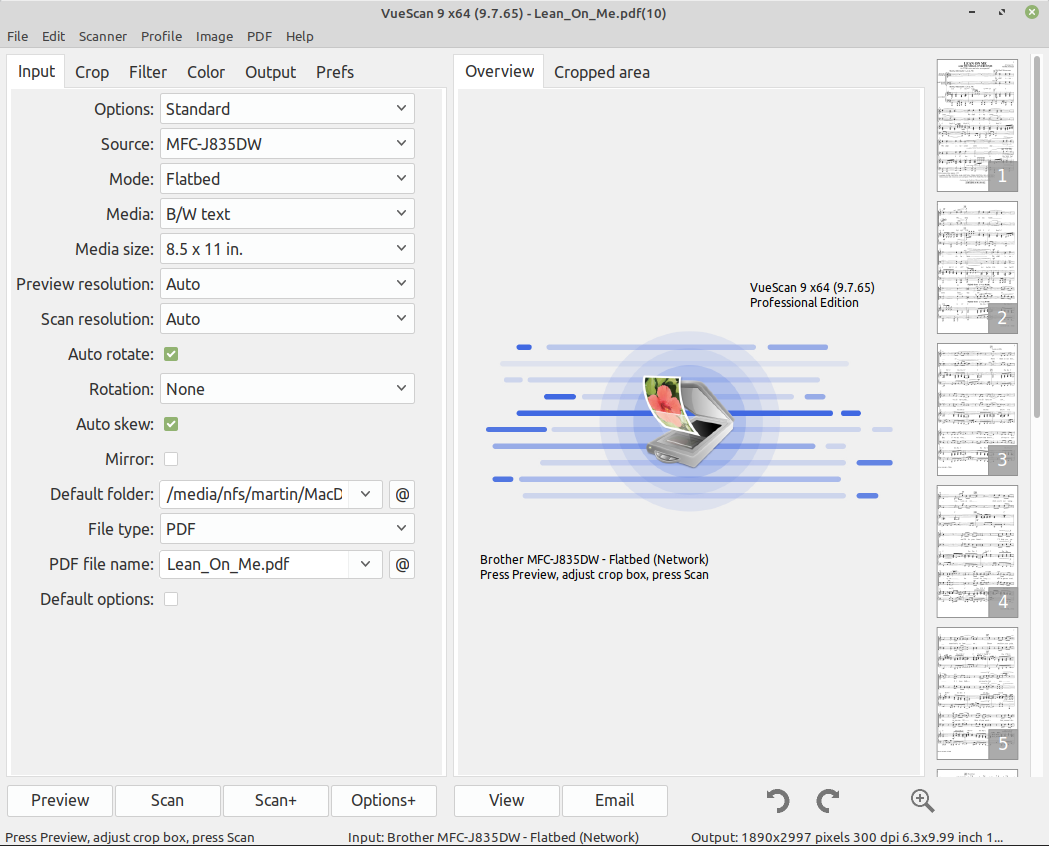
Task: Select page thumbnail 2
Action: coord(977,268)
